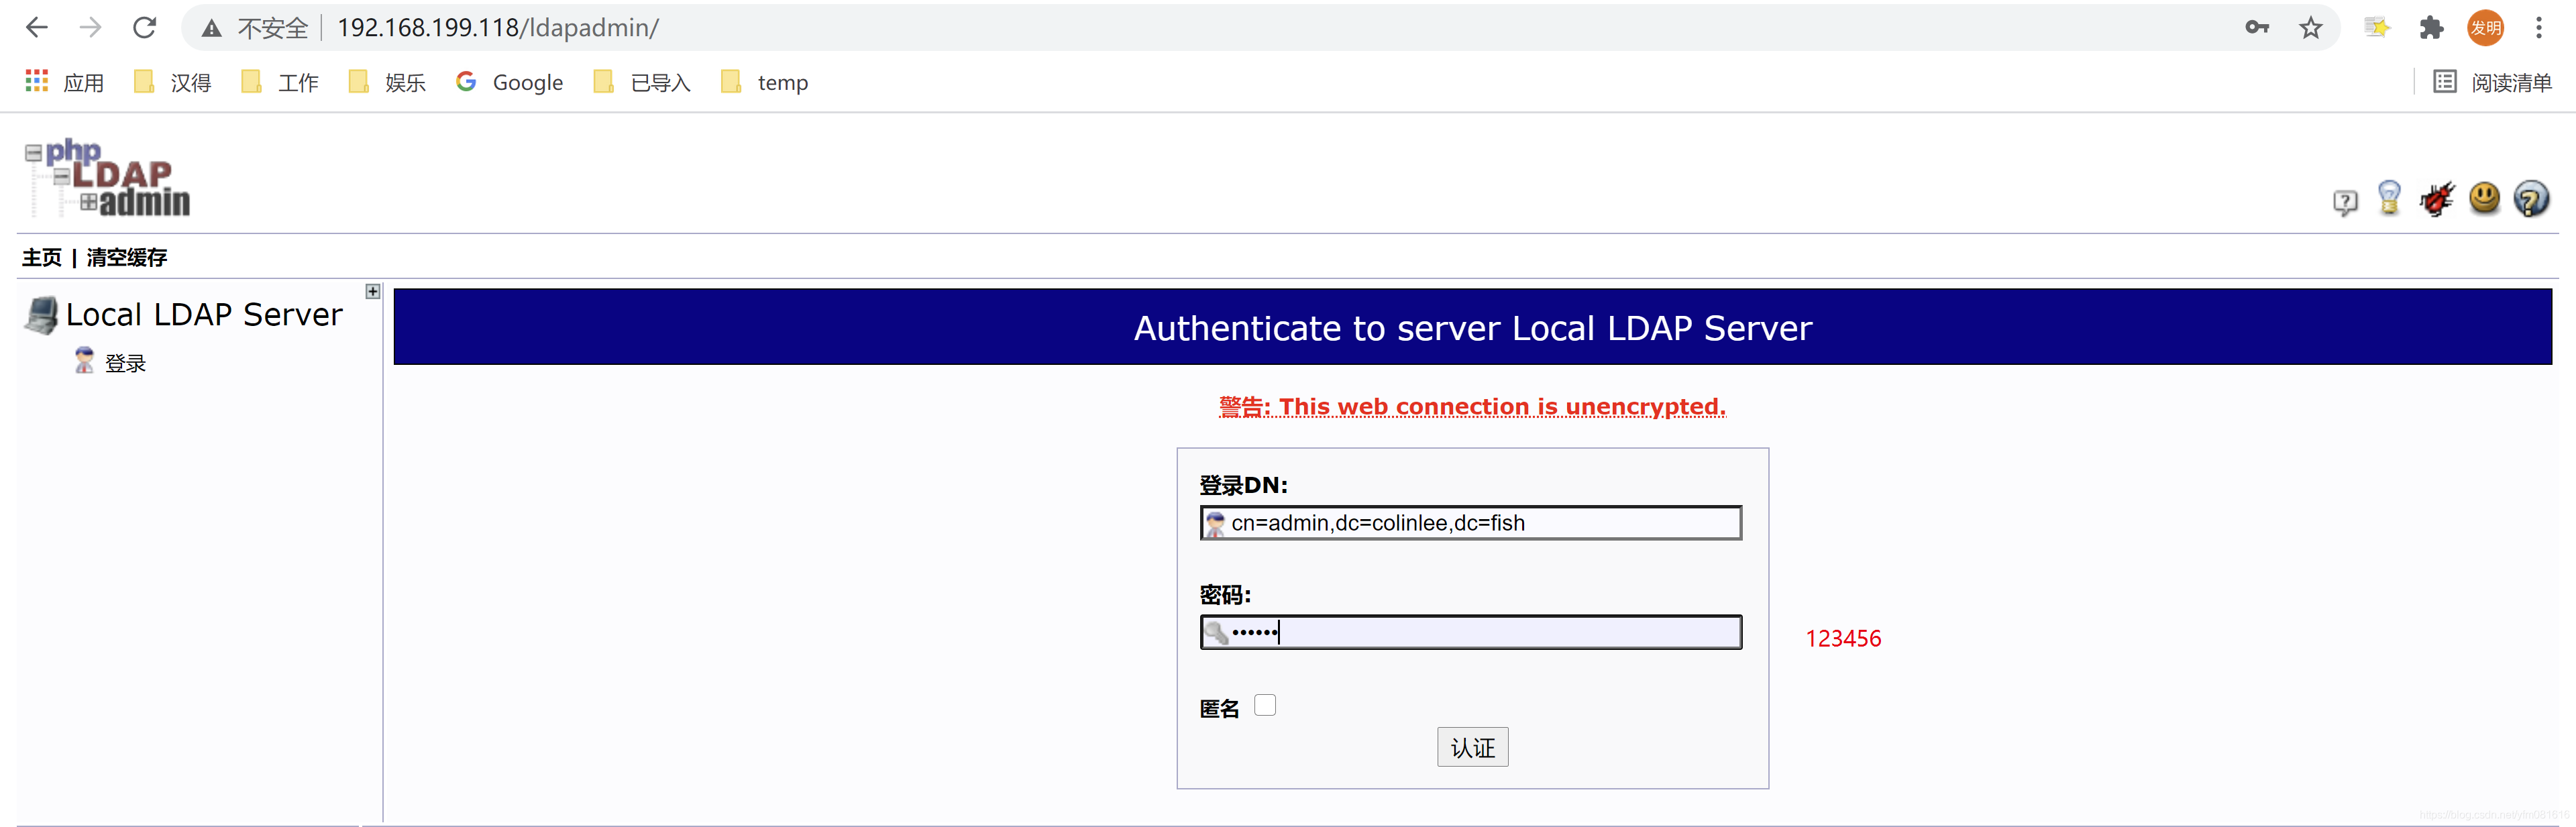Open the 工作 bookmarks folder
2576x827 pixels.
coord(281,82)
